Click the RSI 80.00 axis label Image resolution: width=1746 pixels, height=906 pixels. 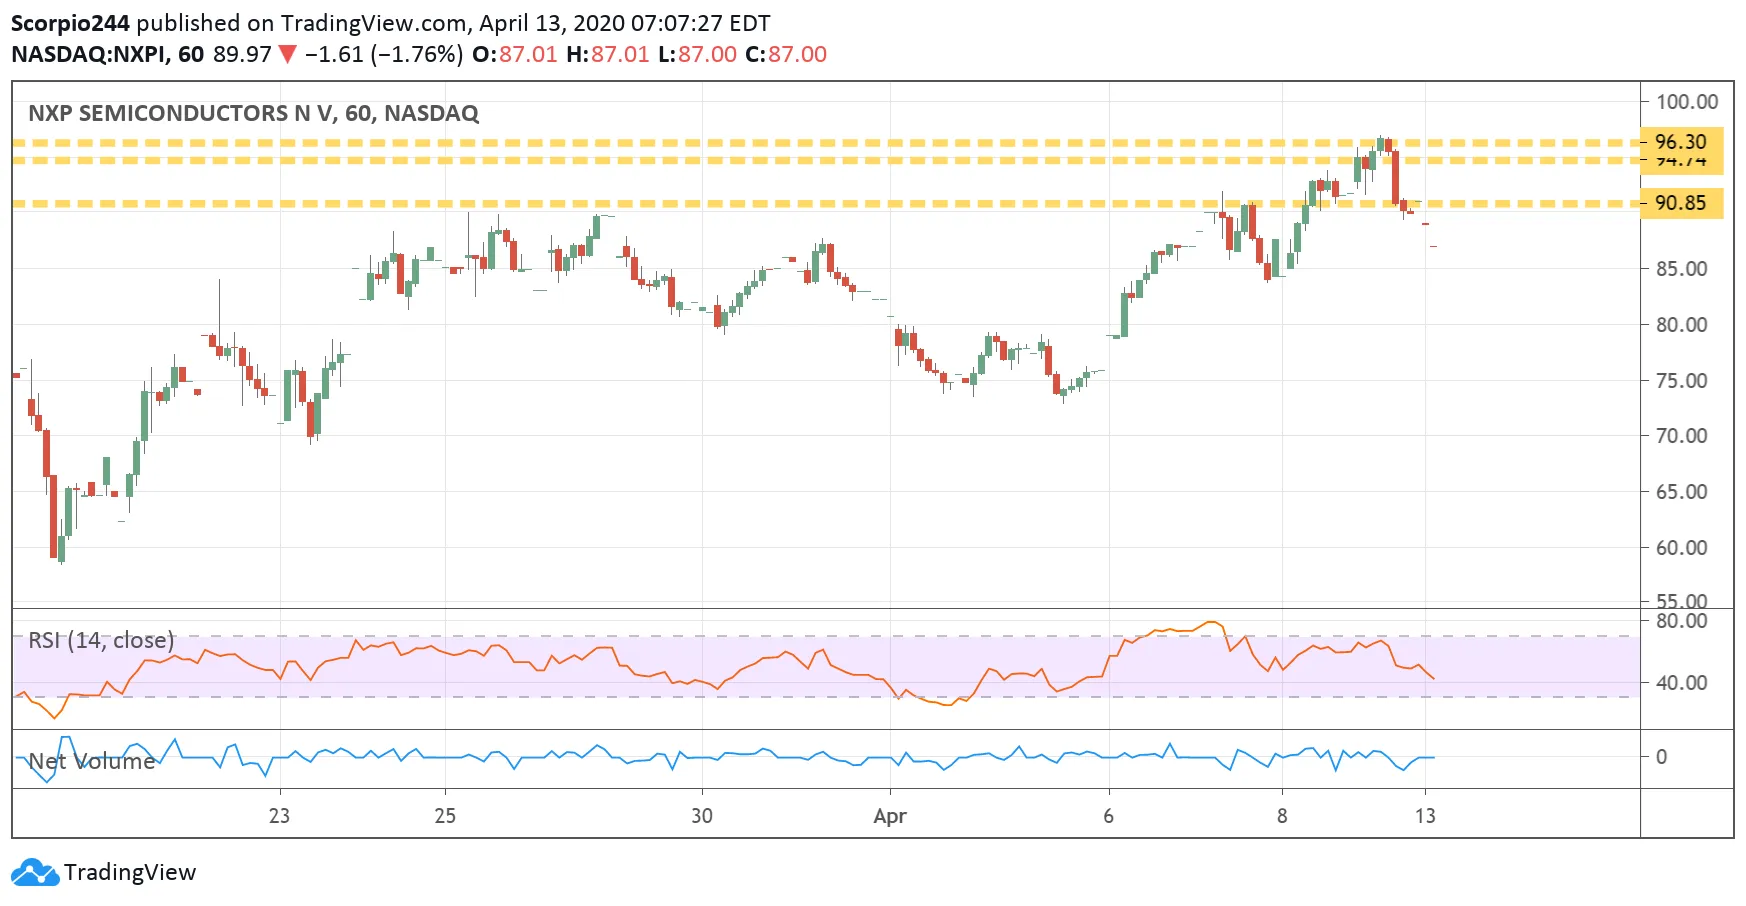[x=1681, y=620]
